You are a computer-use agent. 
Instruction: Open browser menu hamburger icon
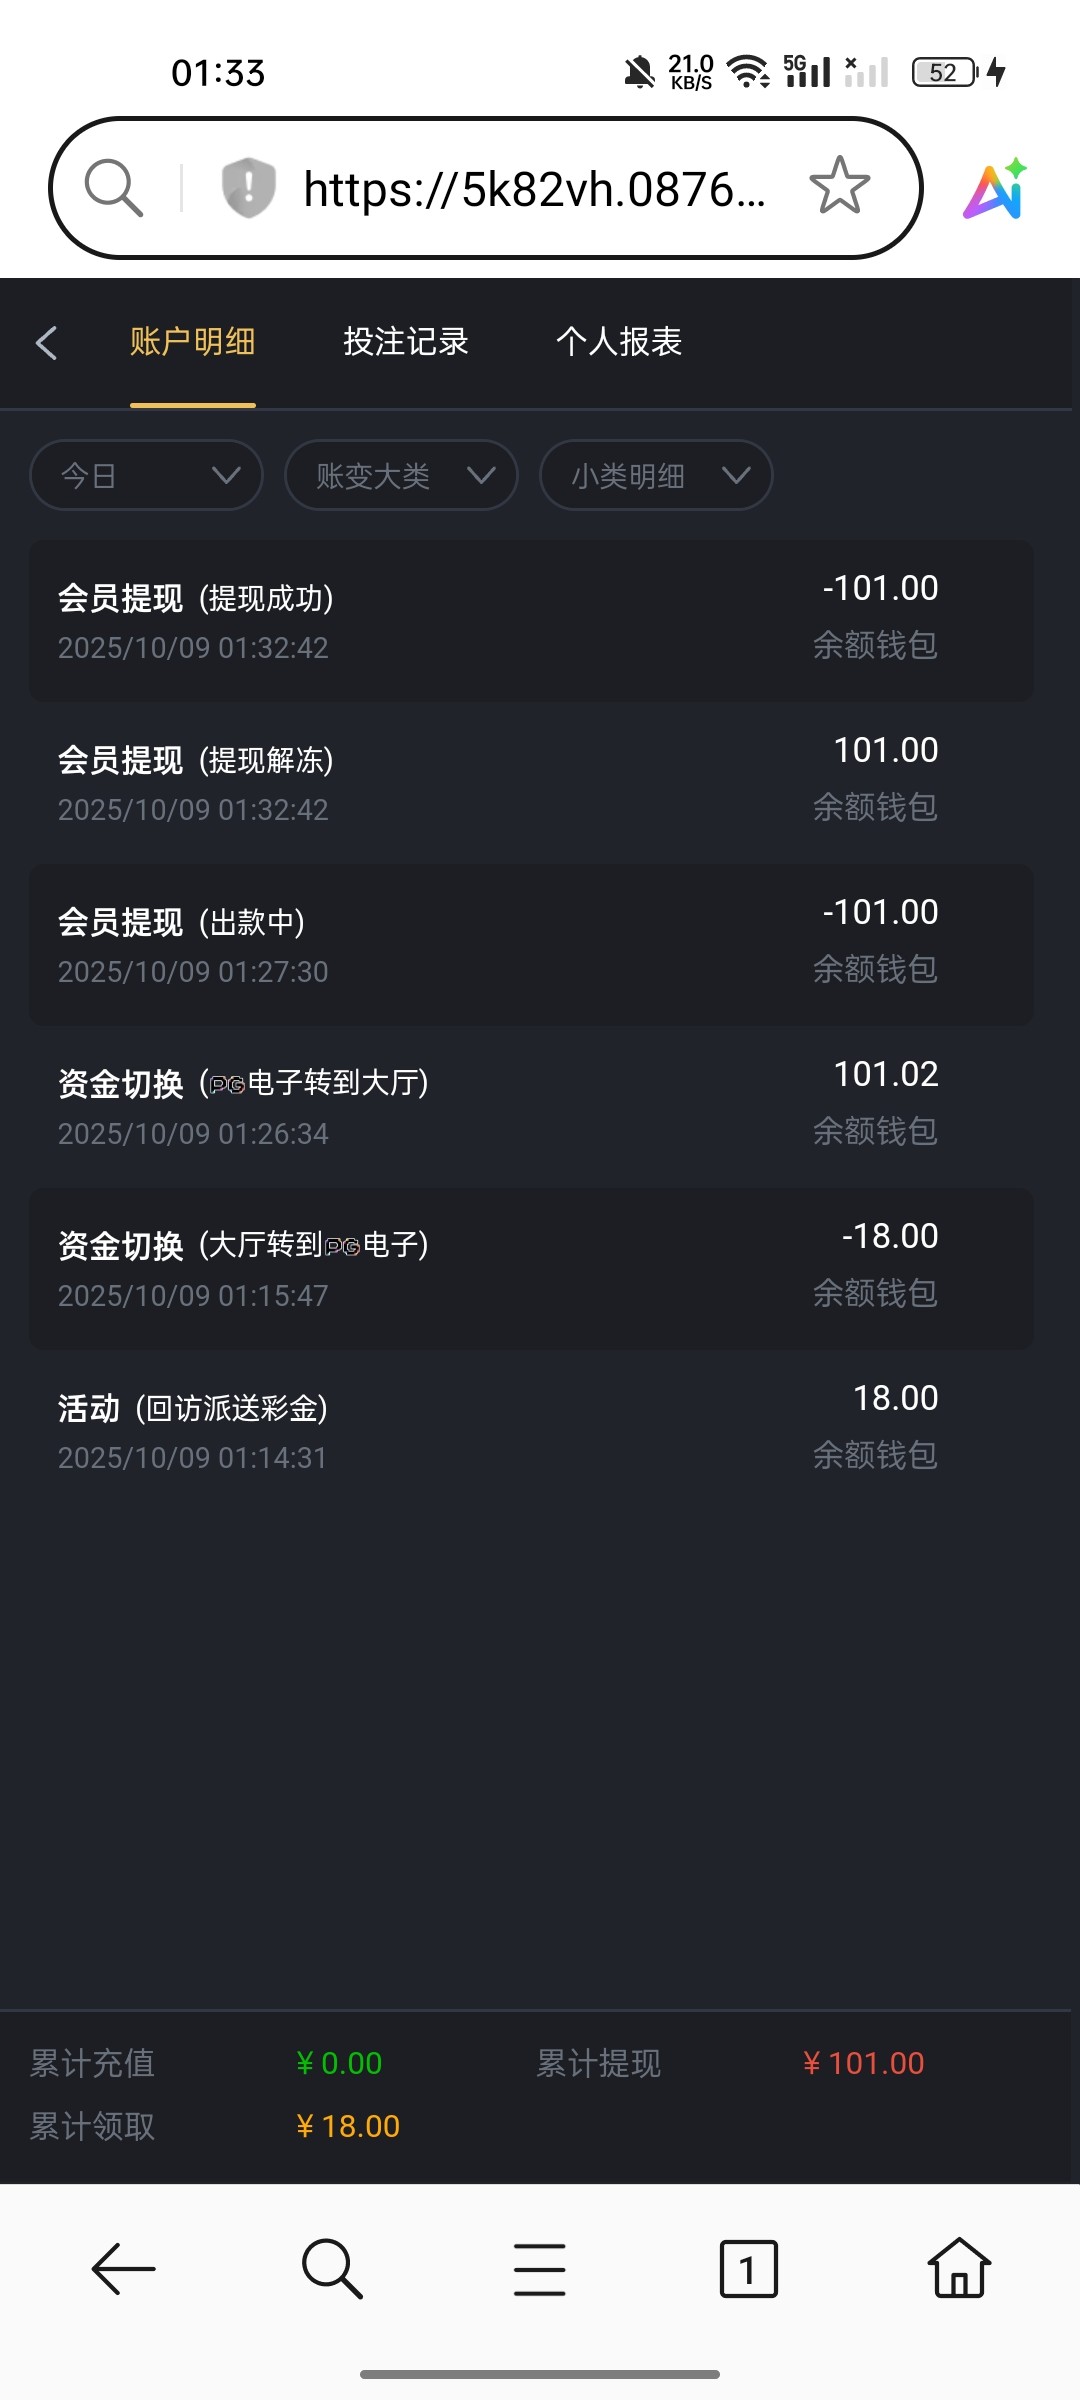[540, 2269]
